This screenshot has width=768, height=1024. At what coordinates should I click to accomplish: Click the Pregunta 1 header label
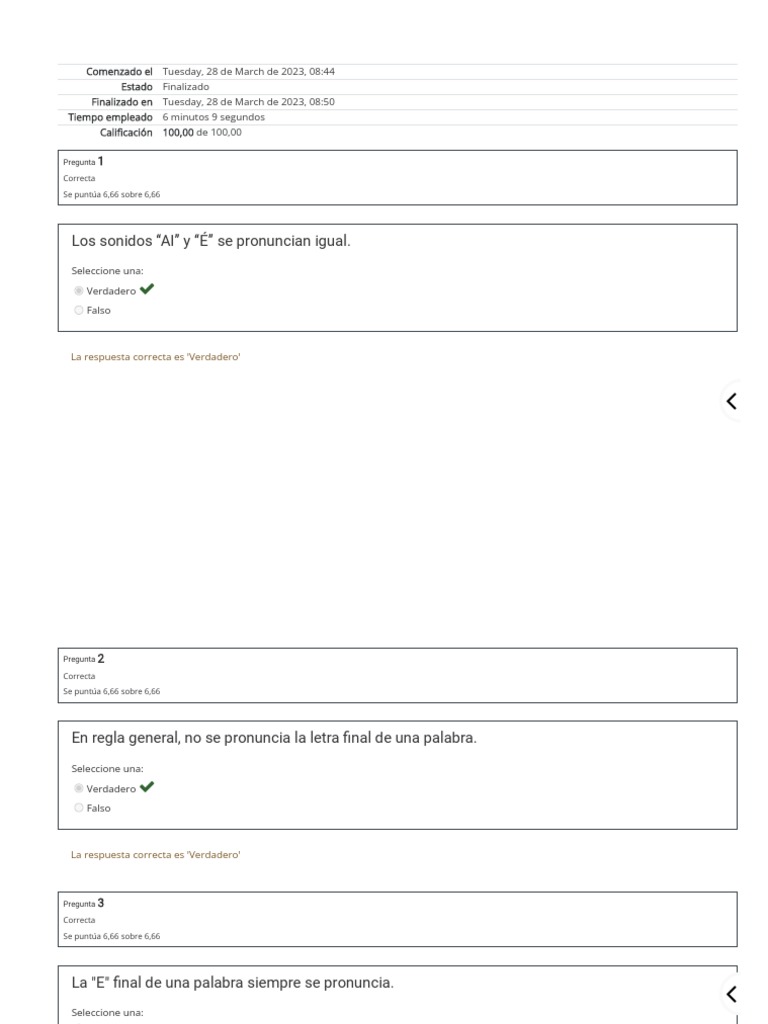[x=83, y=161]
